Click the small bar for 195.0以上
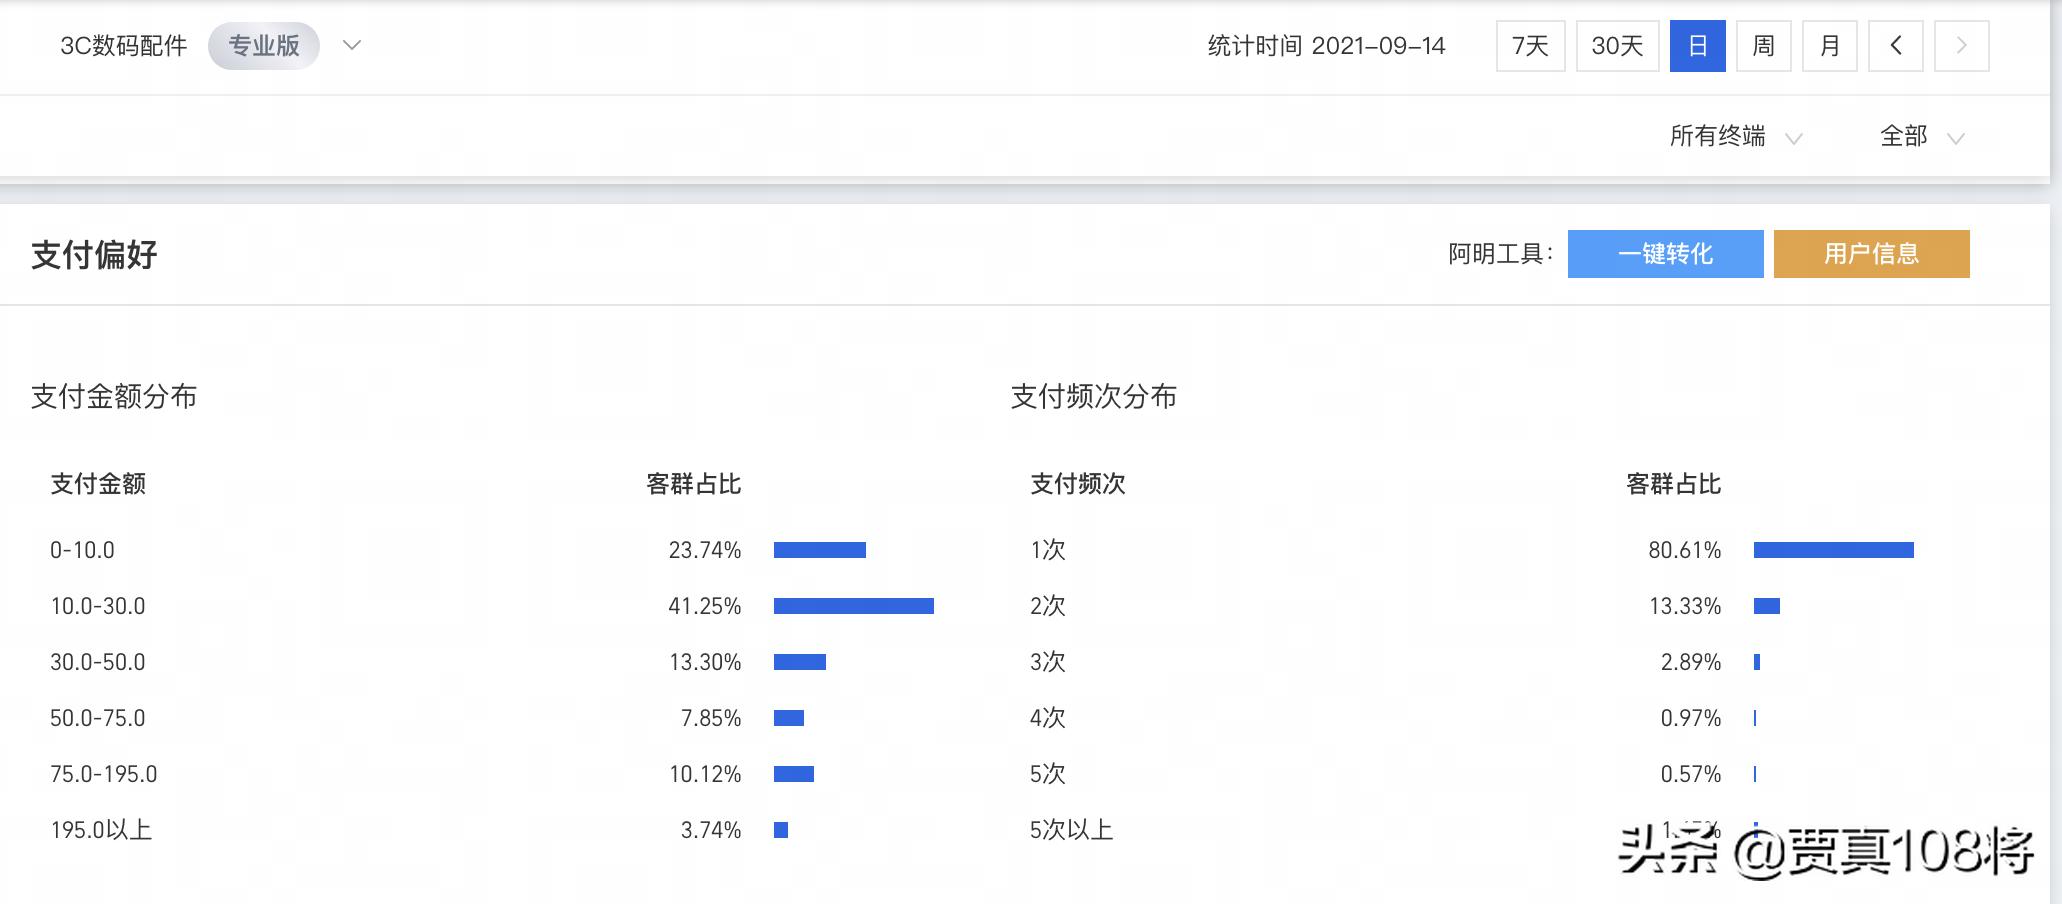This screenshot has height=904, width=2062. click(x=781, y=830)
